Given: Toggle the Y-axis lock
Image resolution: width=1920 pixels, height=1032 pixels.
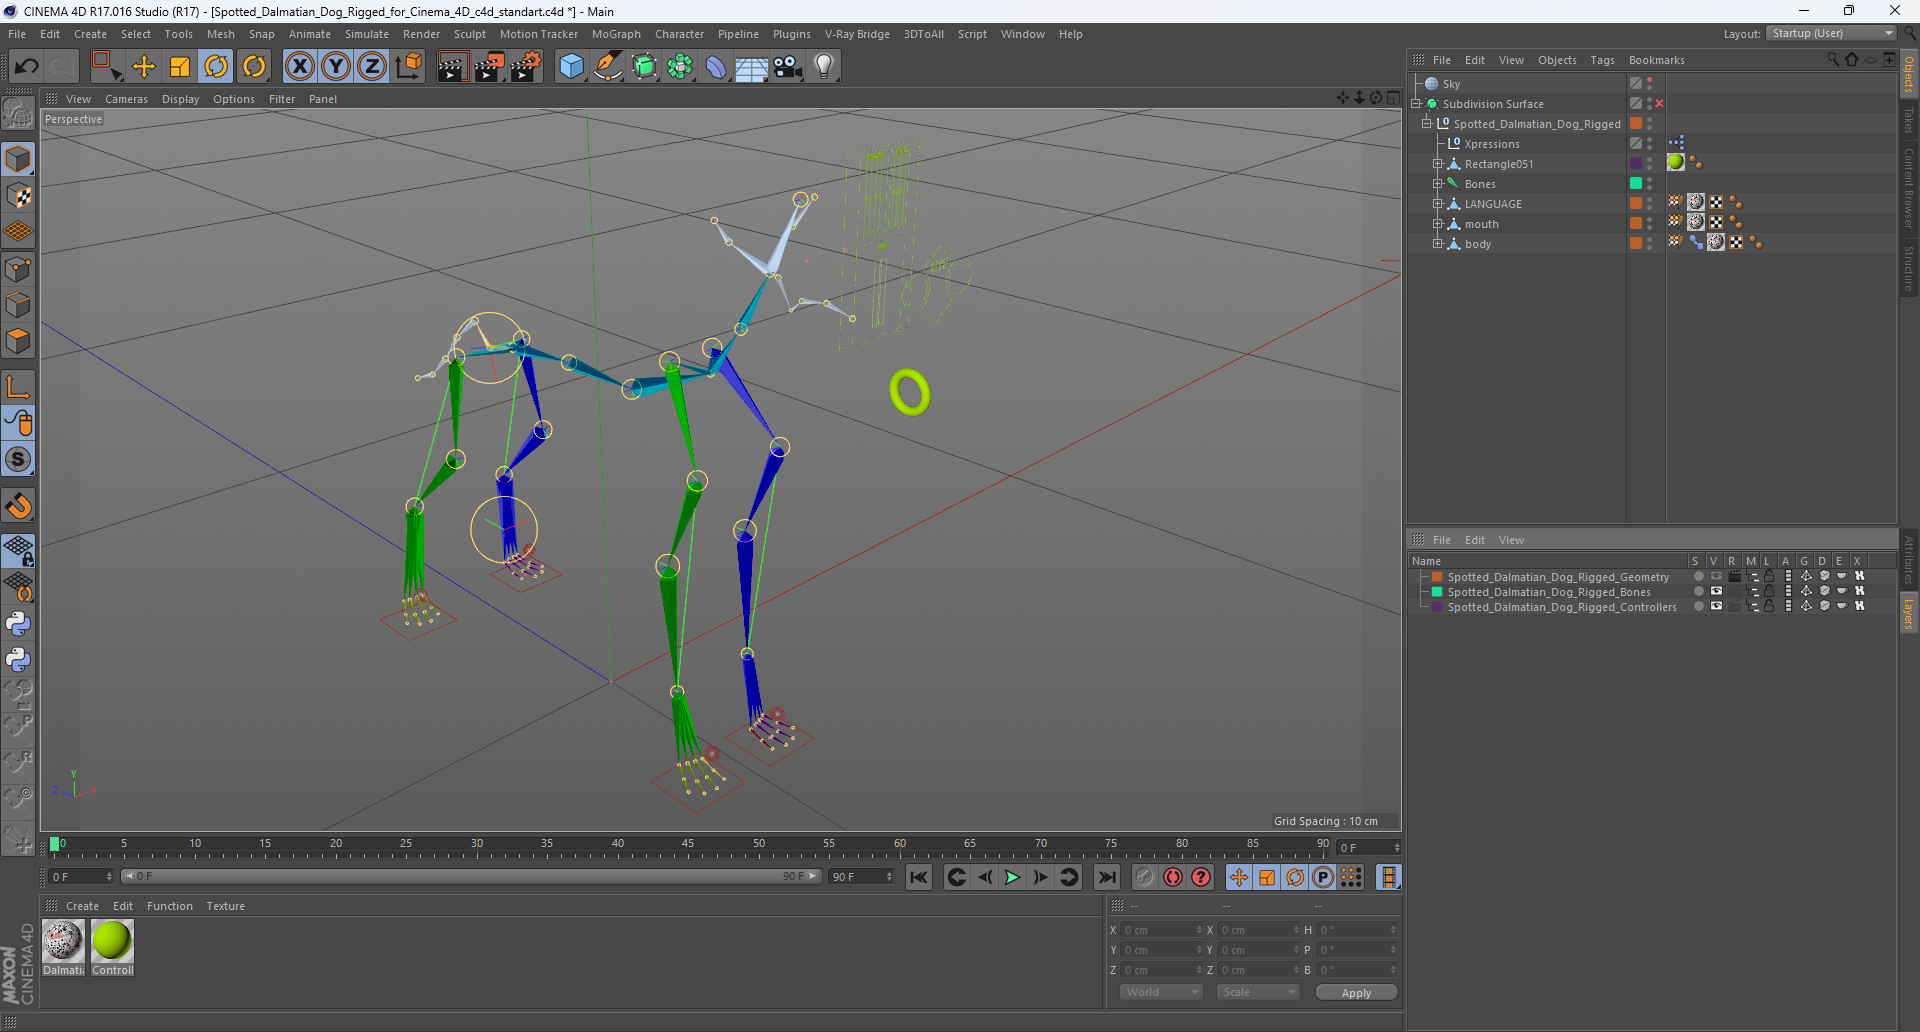Looking at the screenshot, I should 336,67.
